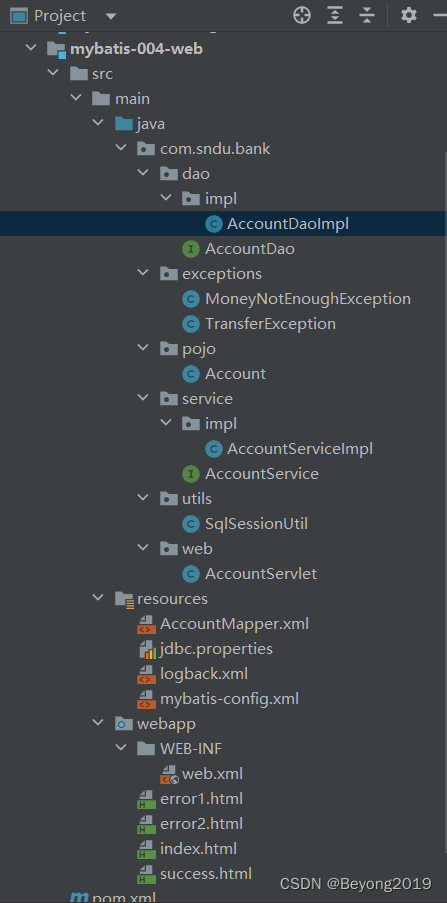The width and height of the screenshot is (447, 903).
Task: Select SqlSessionUtil class
Action: coord(256,523)
